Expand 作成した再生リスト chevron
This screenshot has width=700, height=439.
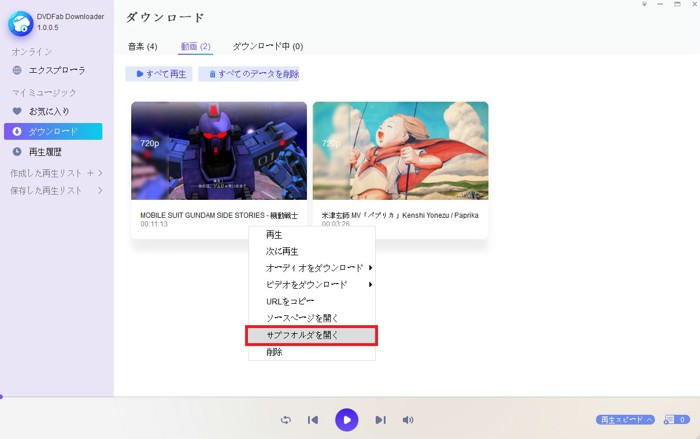(100, 173)
